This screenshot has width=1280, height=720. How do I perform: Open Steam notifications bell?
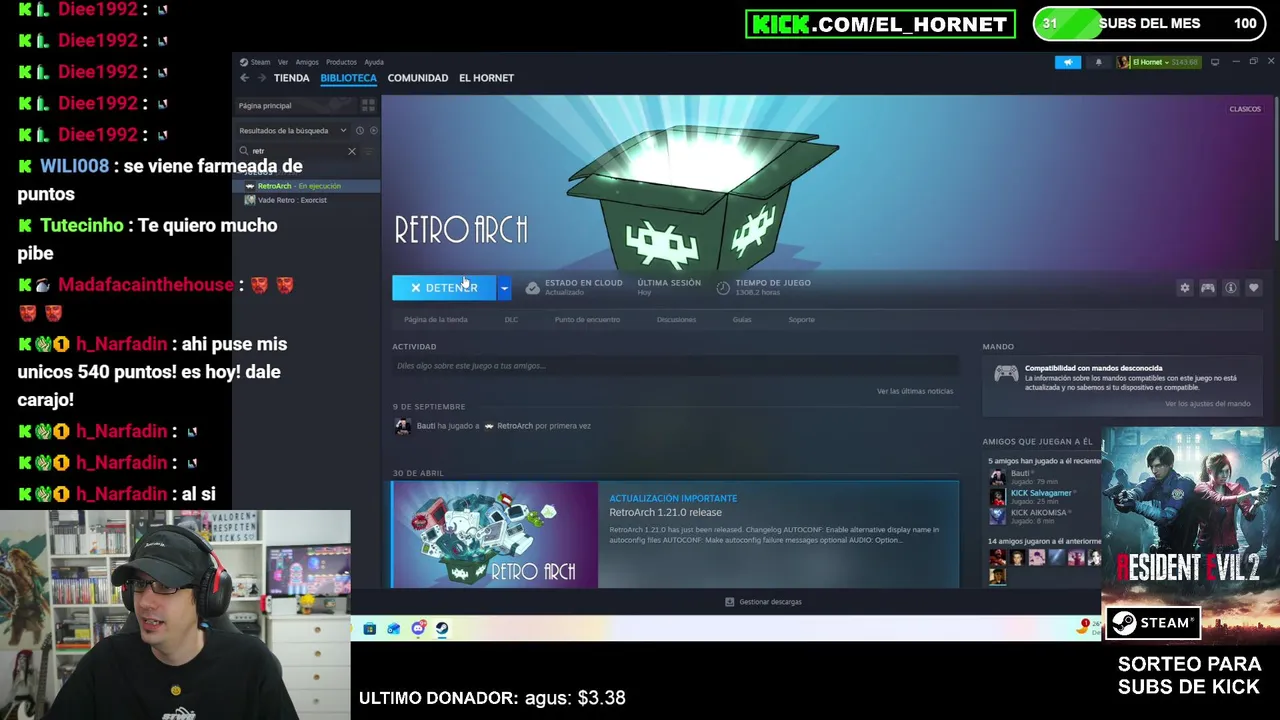coord(1098,62)
